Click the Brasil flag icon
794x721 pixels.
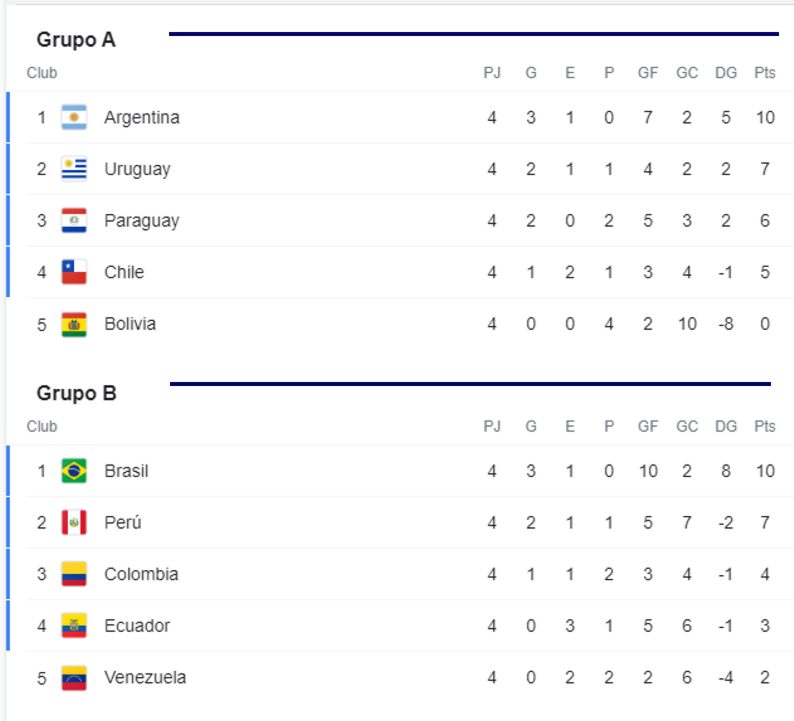74,471
